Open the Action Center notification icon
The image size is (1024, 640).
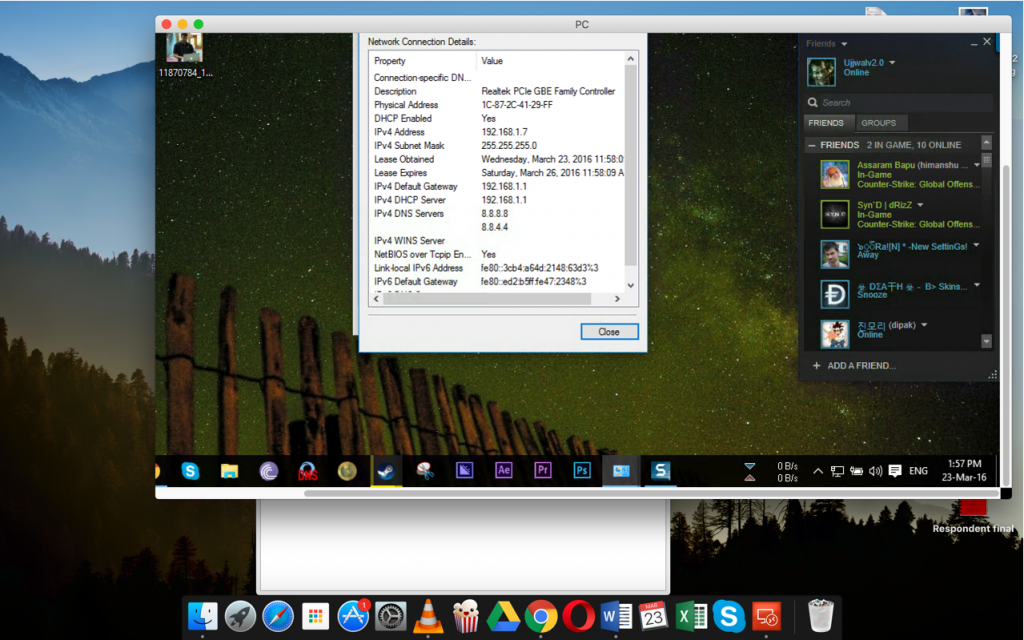click(x=895, y=471)
